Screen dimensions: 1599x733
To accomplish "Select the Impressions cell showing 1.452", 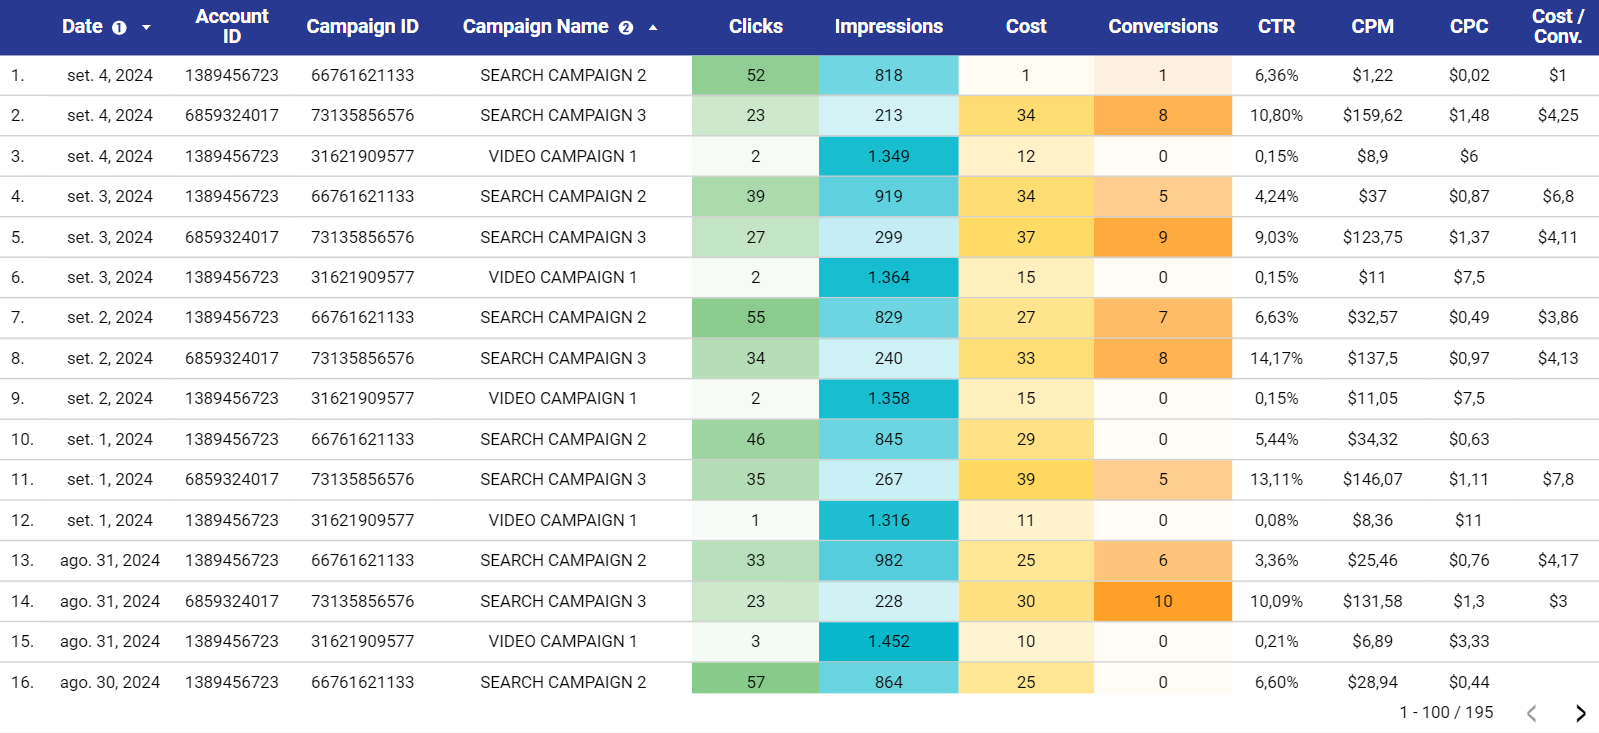I will [888, 641].
